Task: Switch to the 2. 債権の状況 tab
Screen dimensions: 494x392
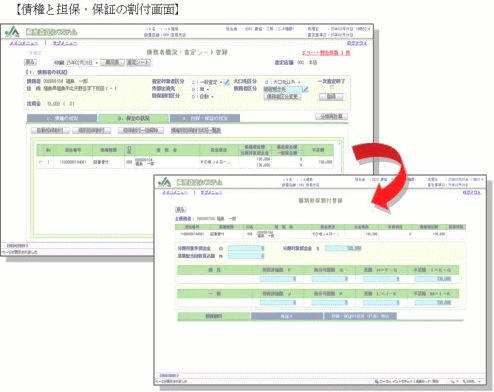Action: pyautogui.click(x=62, y=118)
